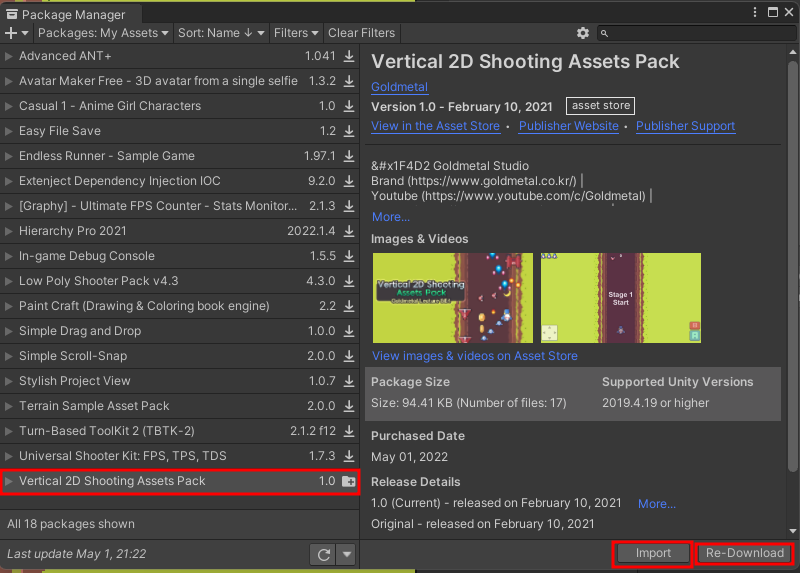This screenshot has height=573, width=800.
Task: Open refresh options dropdown arrow
Action: pyautogui.click(x=347, y=555)
